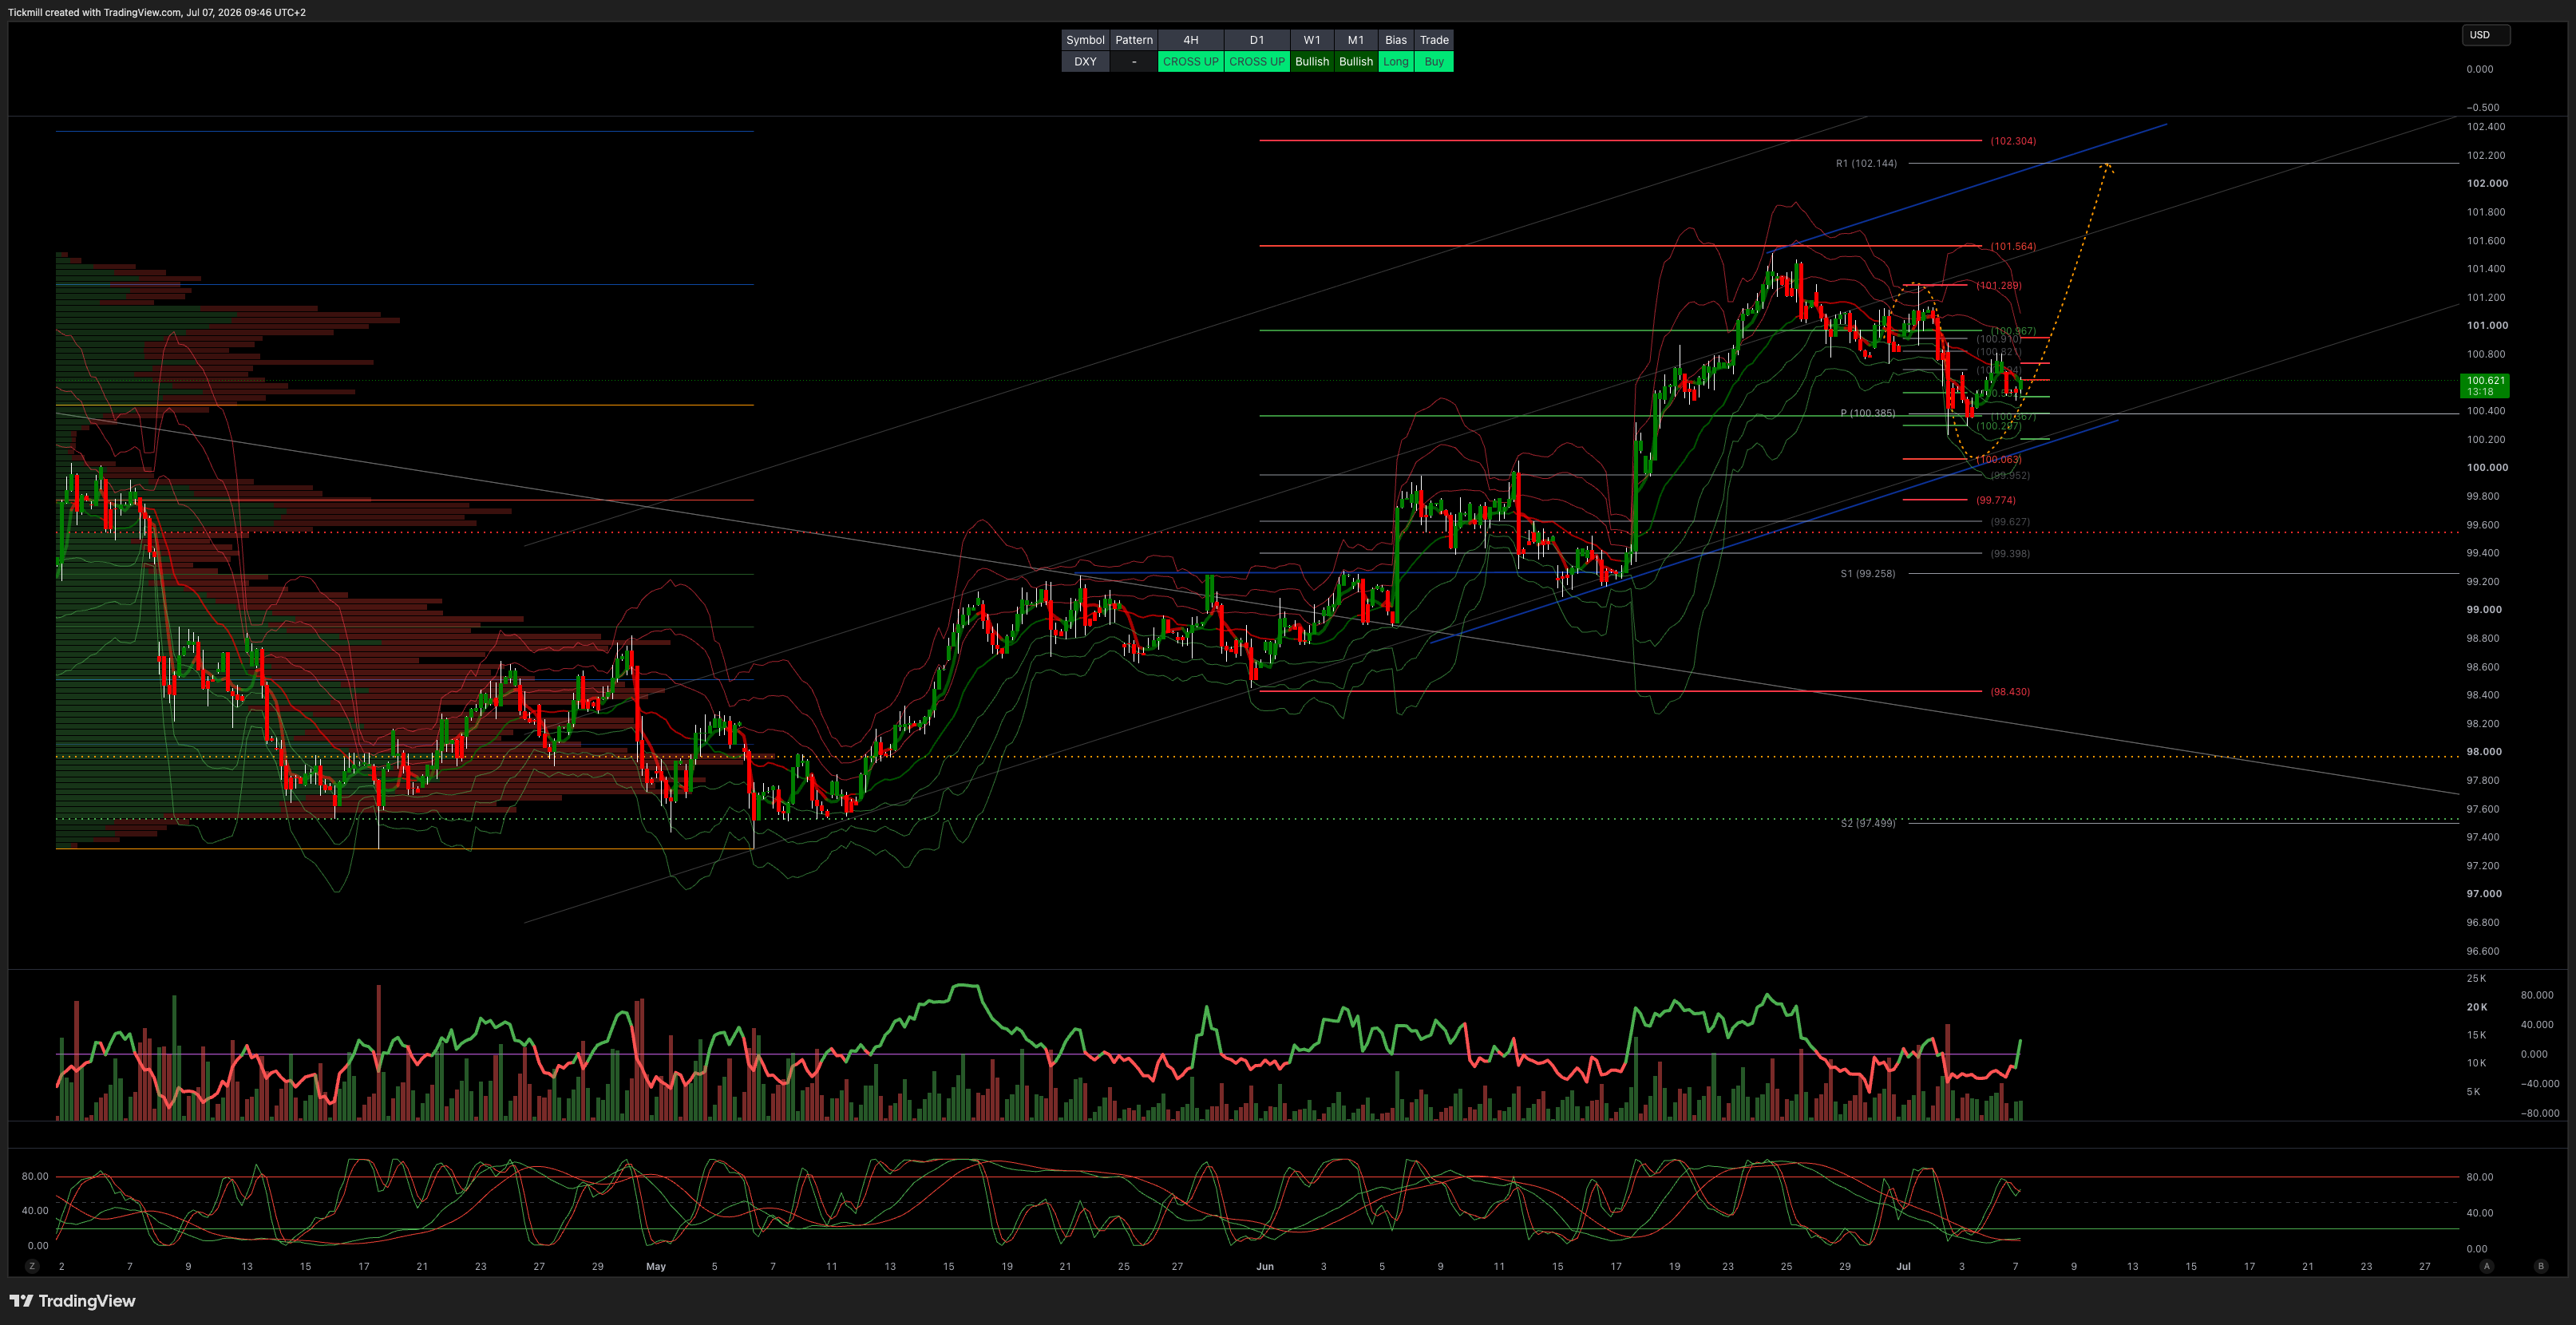This screenshot has width=2576, height=1325.
Task: Click the May label on the time axis
Action: [656, 1267]
